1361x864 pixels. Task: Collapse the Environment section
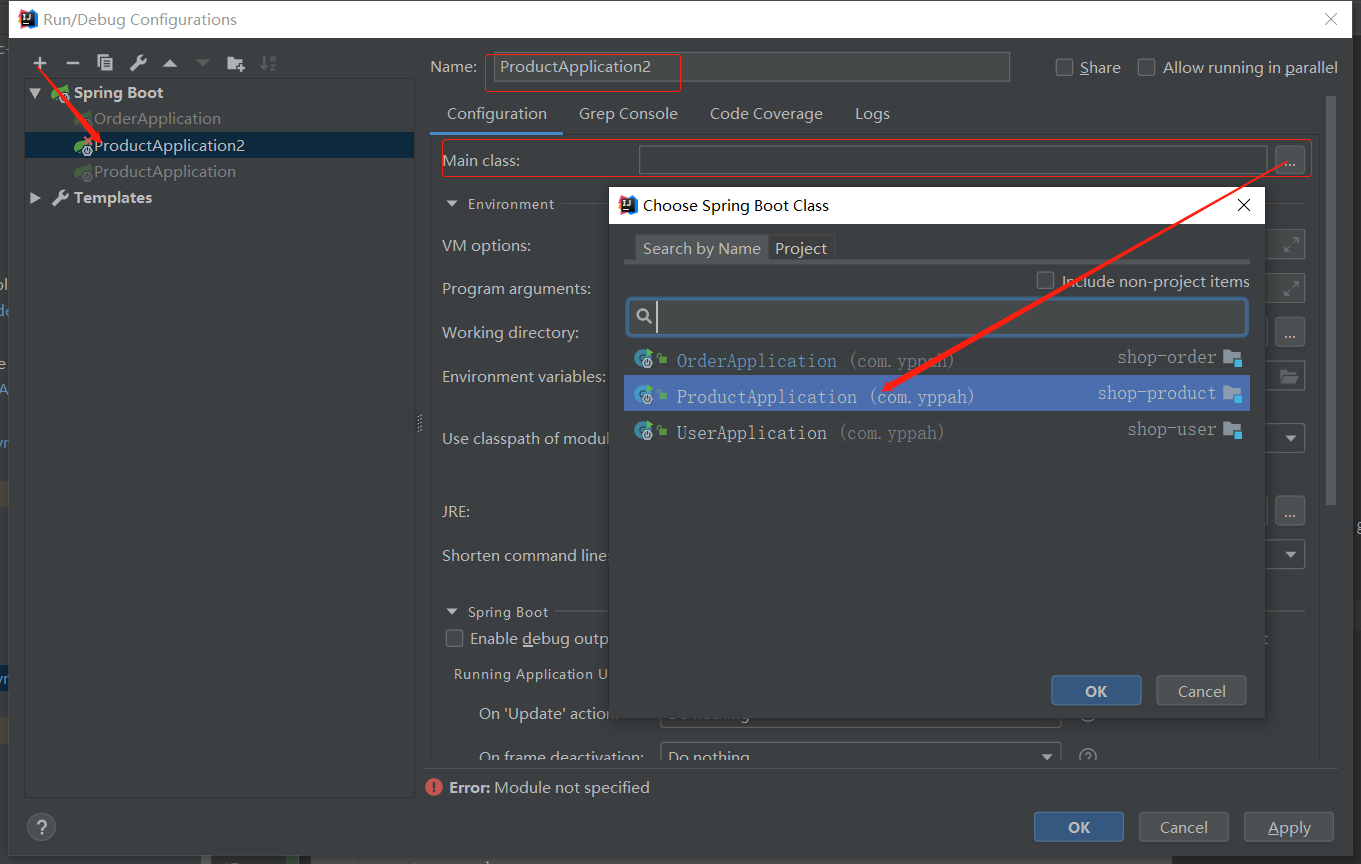click(x=451, y=204)
